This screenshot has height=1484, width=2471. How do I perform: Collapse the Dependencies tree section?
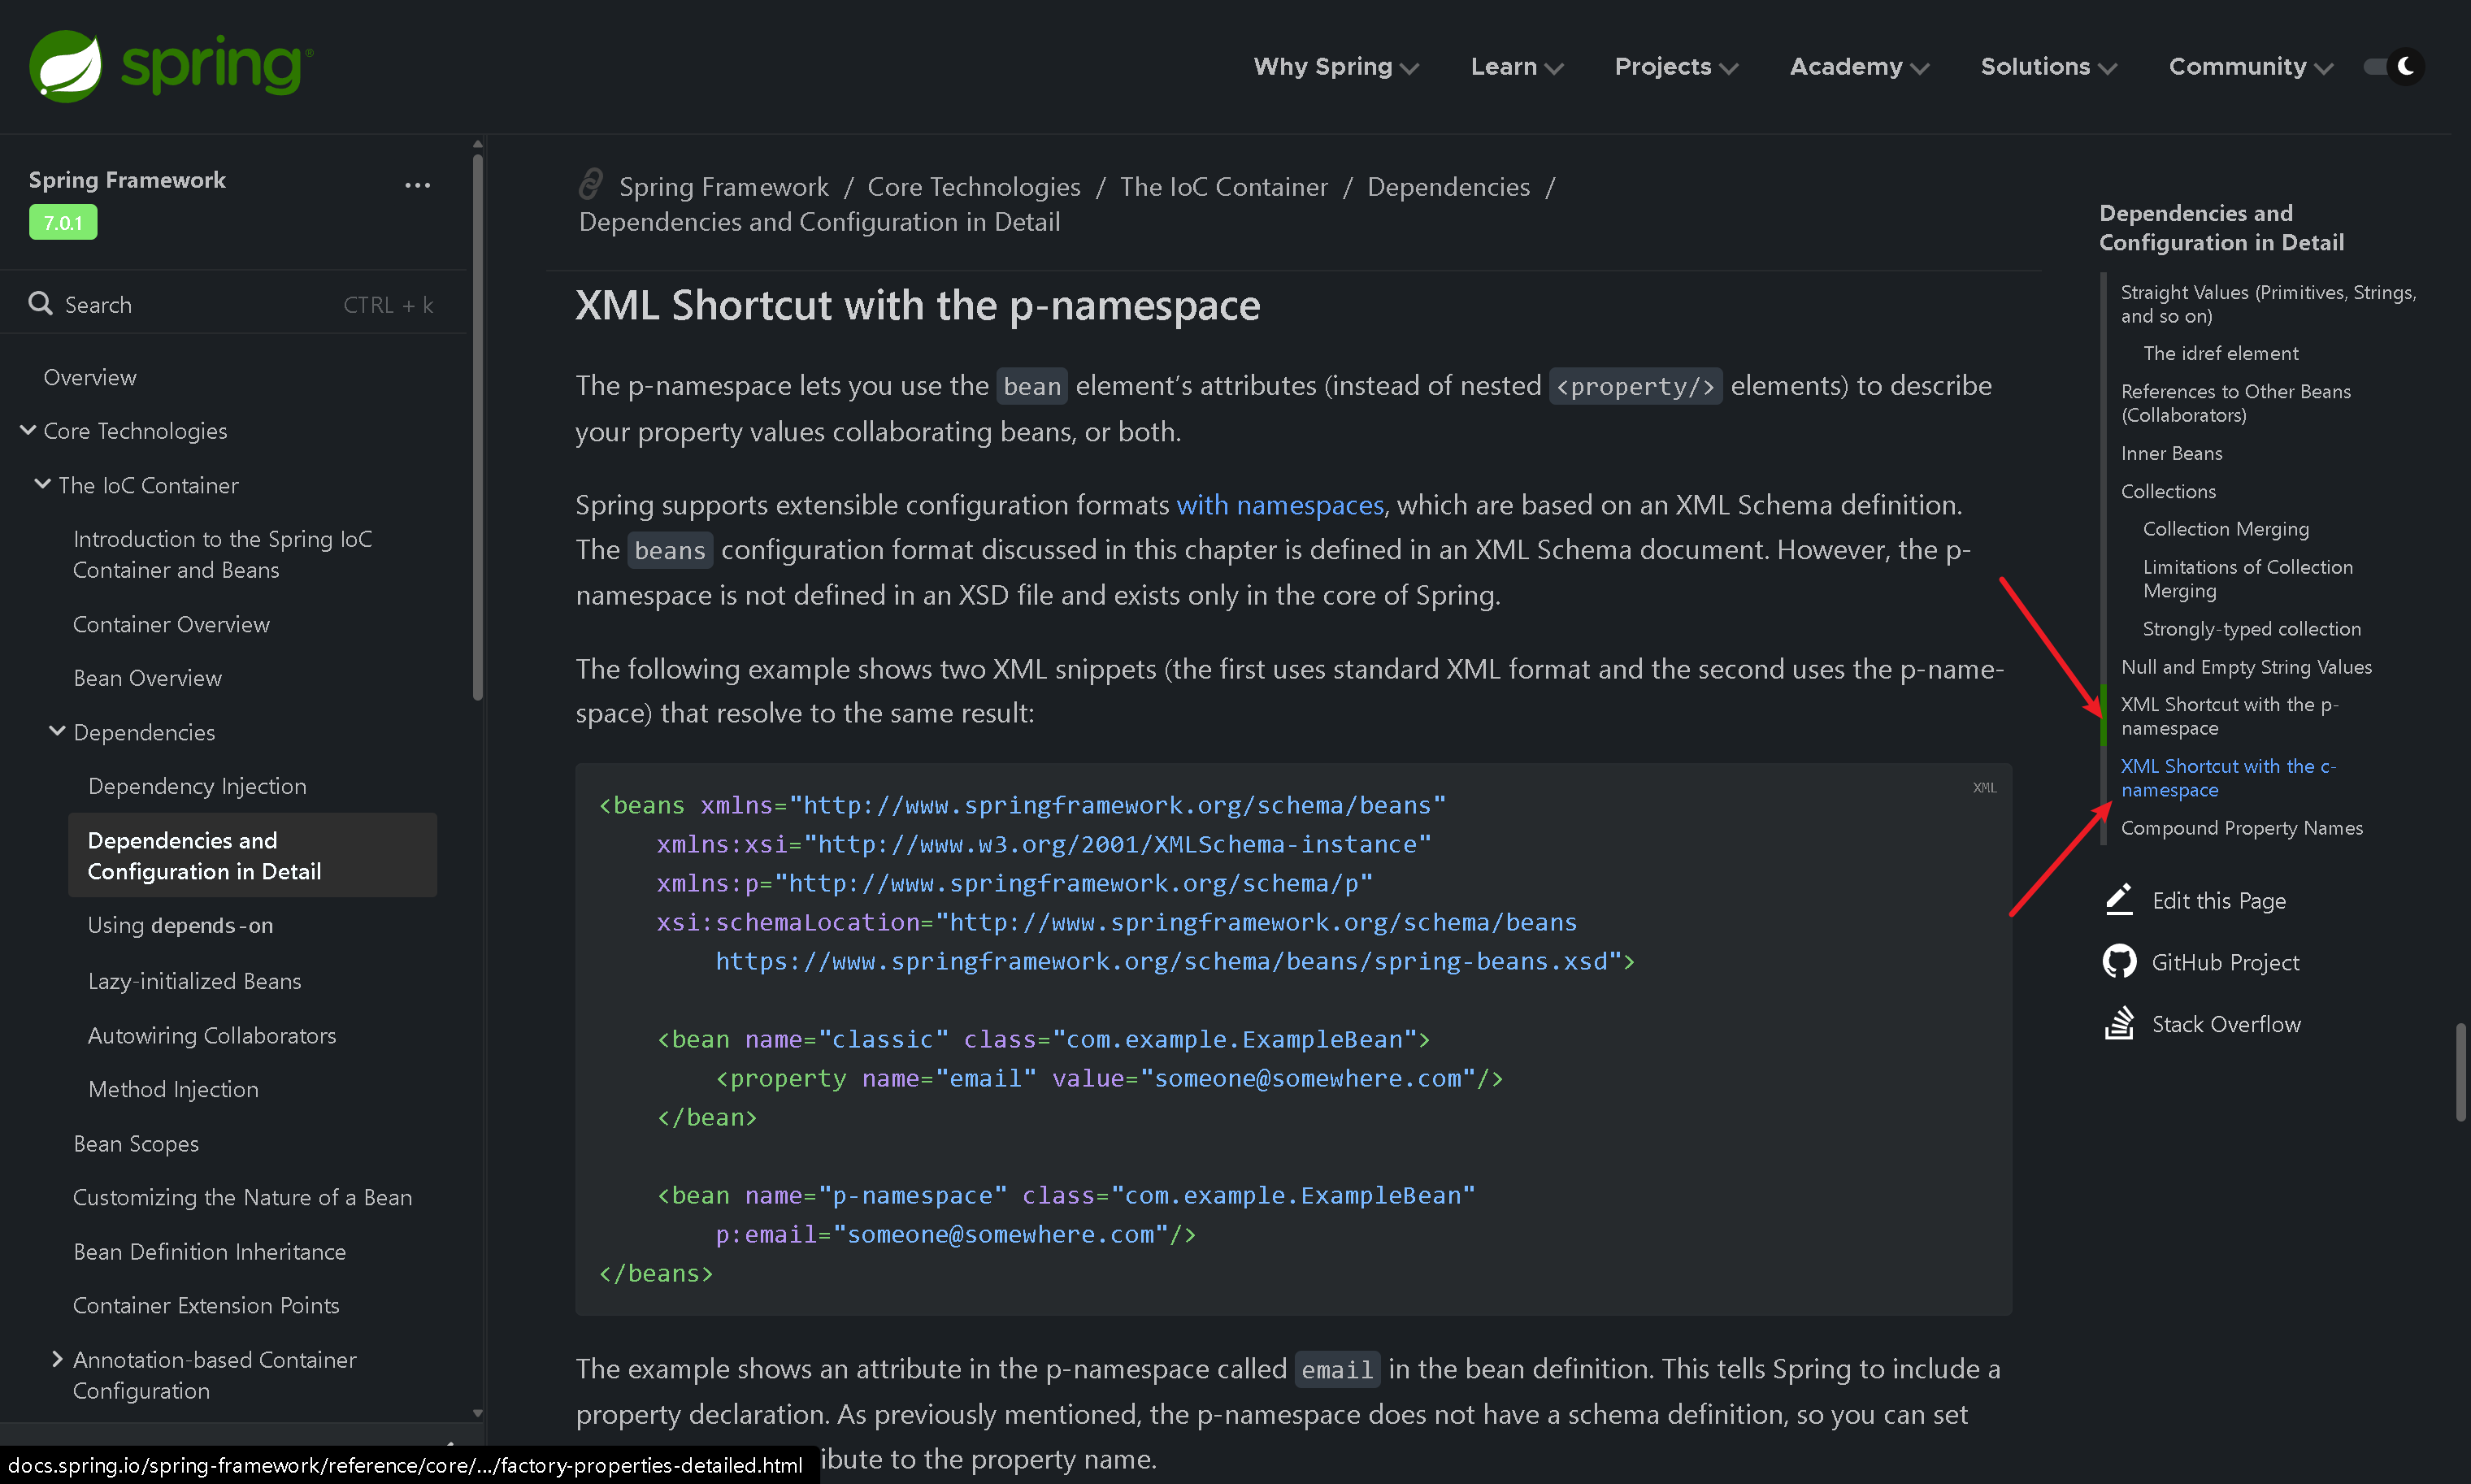tap(57, 731)
